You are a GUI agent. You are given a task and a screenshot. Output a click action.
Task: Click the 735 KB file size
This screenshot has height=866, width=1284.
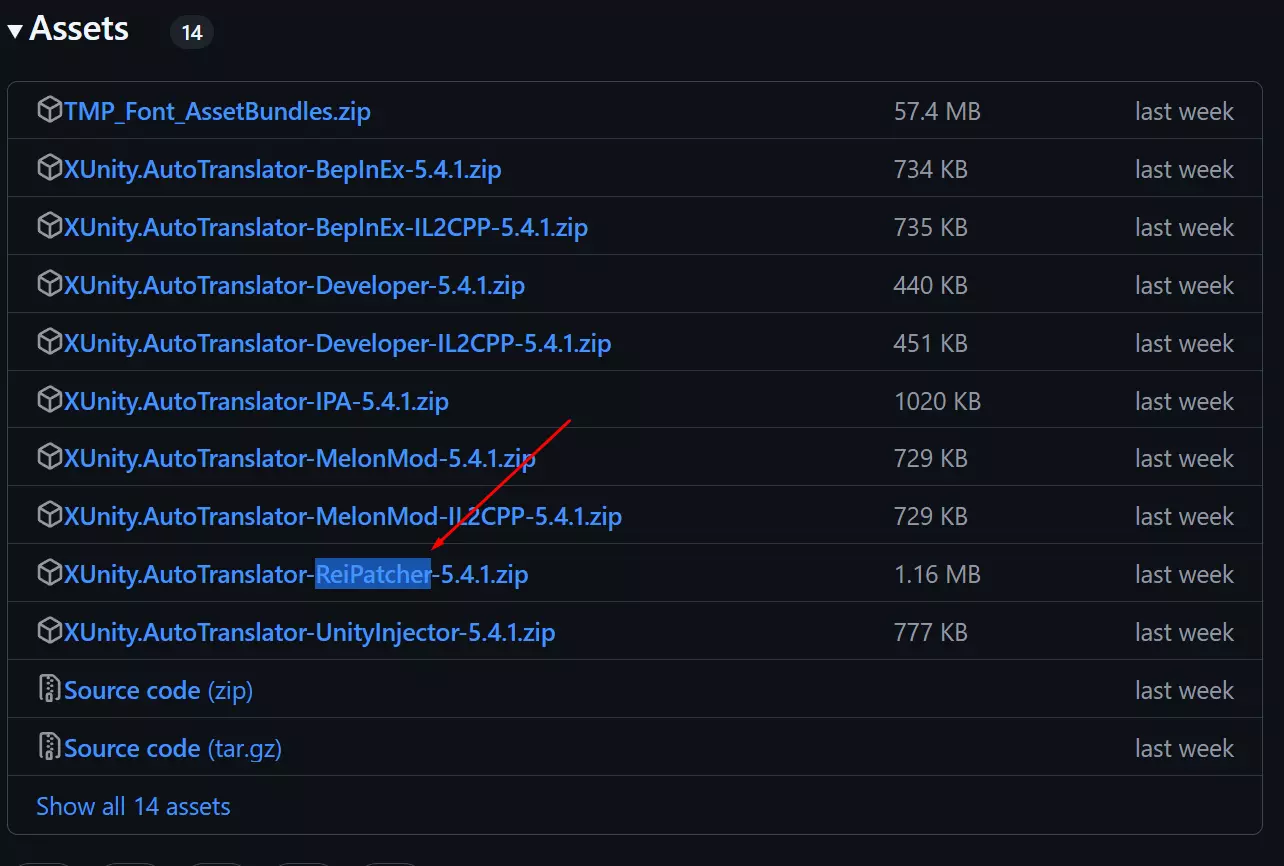931,227
